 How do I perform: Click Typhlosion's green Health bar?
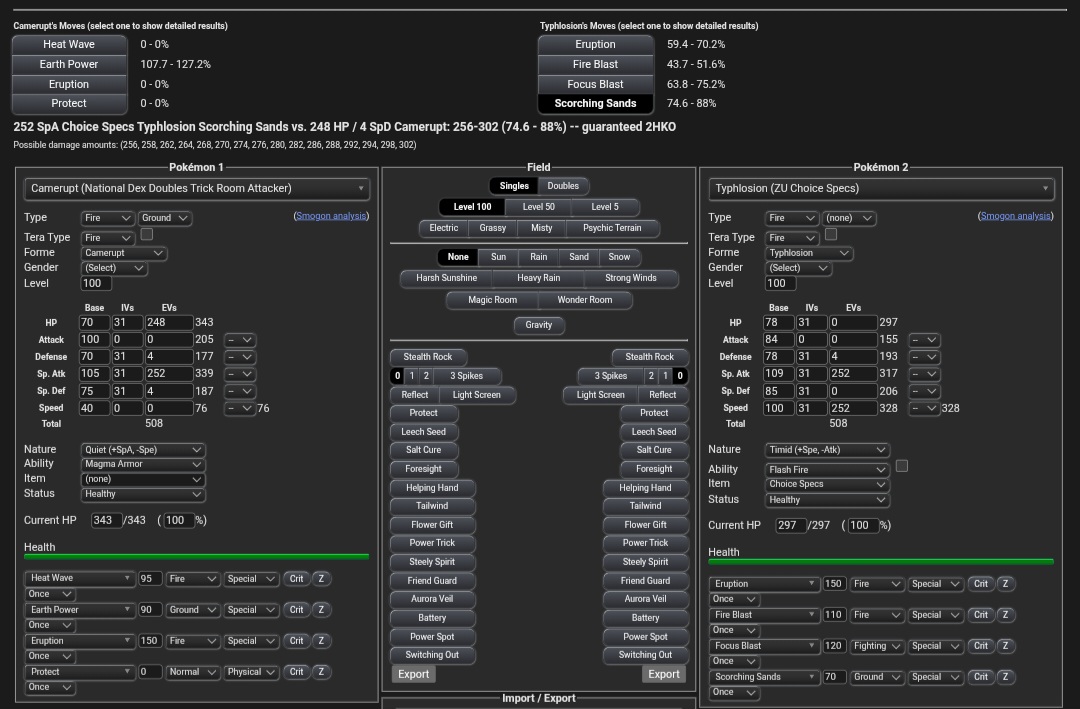click(x=881, y=562)
